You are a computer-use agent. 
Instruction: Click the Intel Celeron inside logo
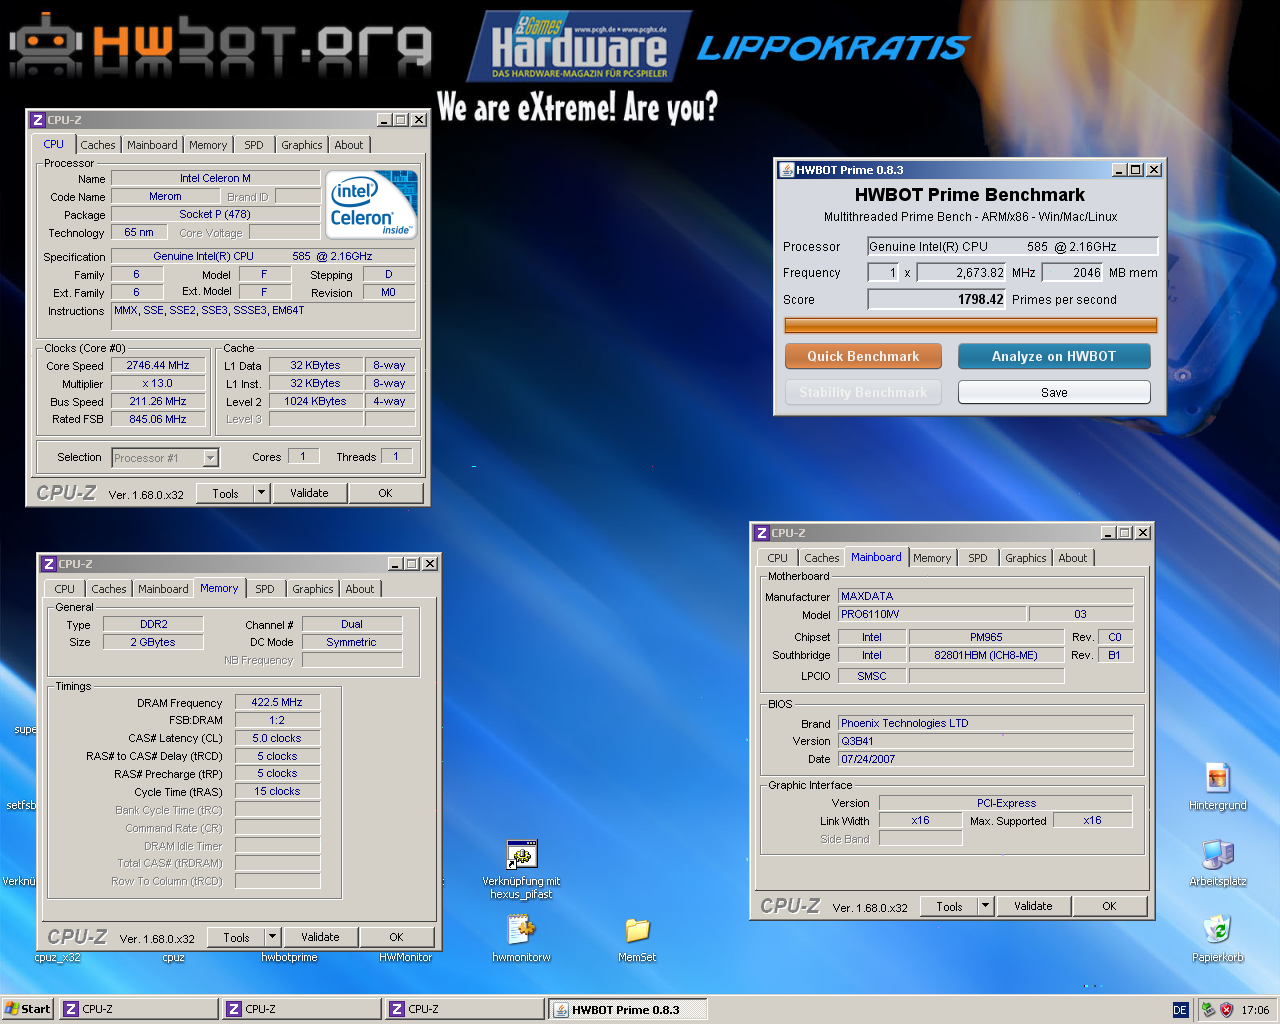click(372, 205)
